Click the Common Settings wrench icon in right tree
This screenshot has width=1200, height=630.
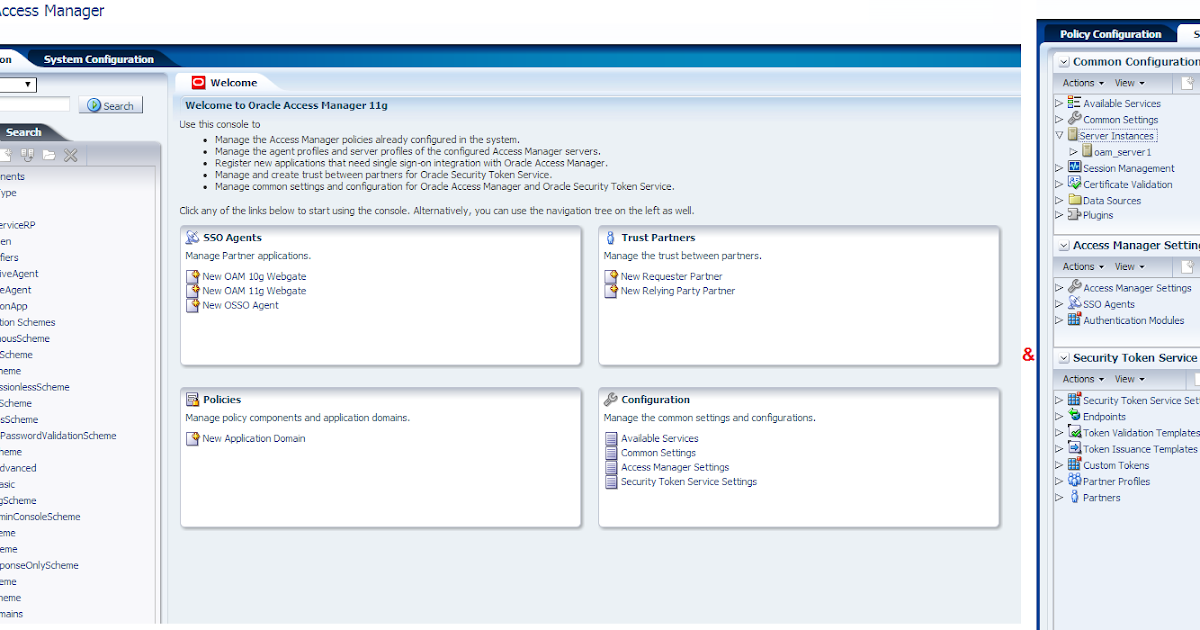tap(1074, 119)
